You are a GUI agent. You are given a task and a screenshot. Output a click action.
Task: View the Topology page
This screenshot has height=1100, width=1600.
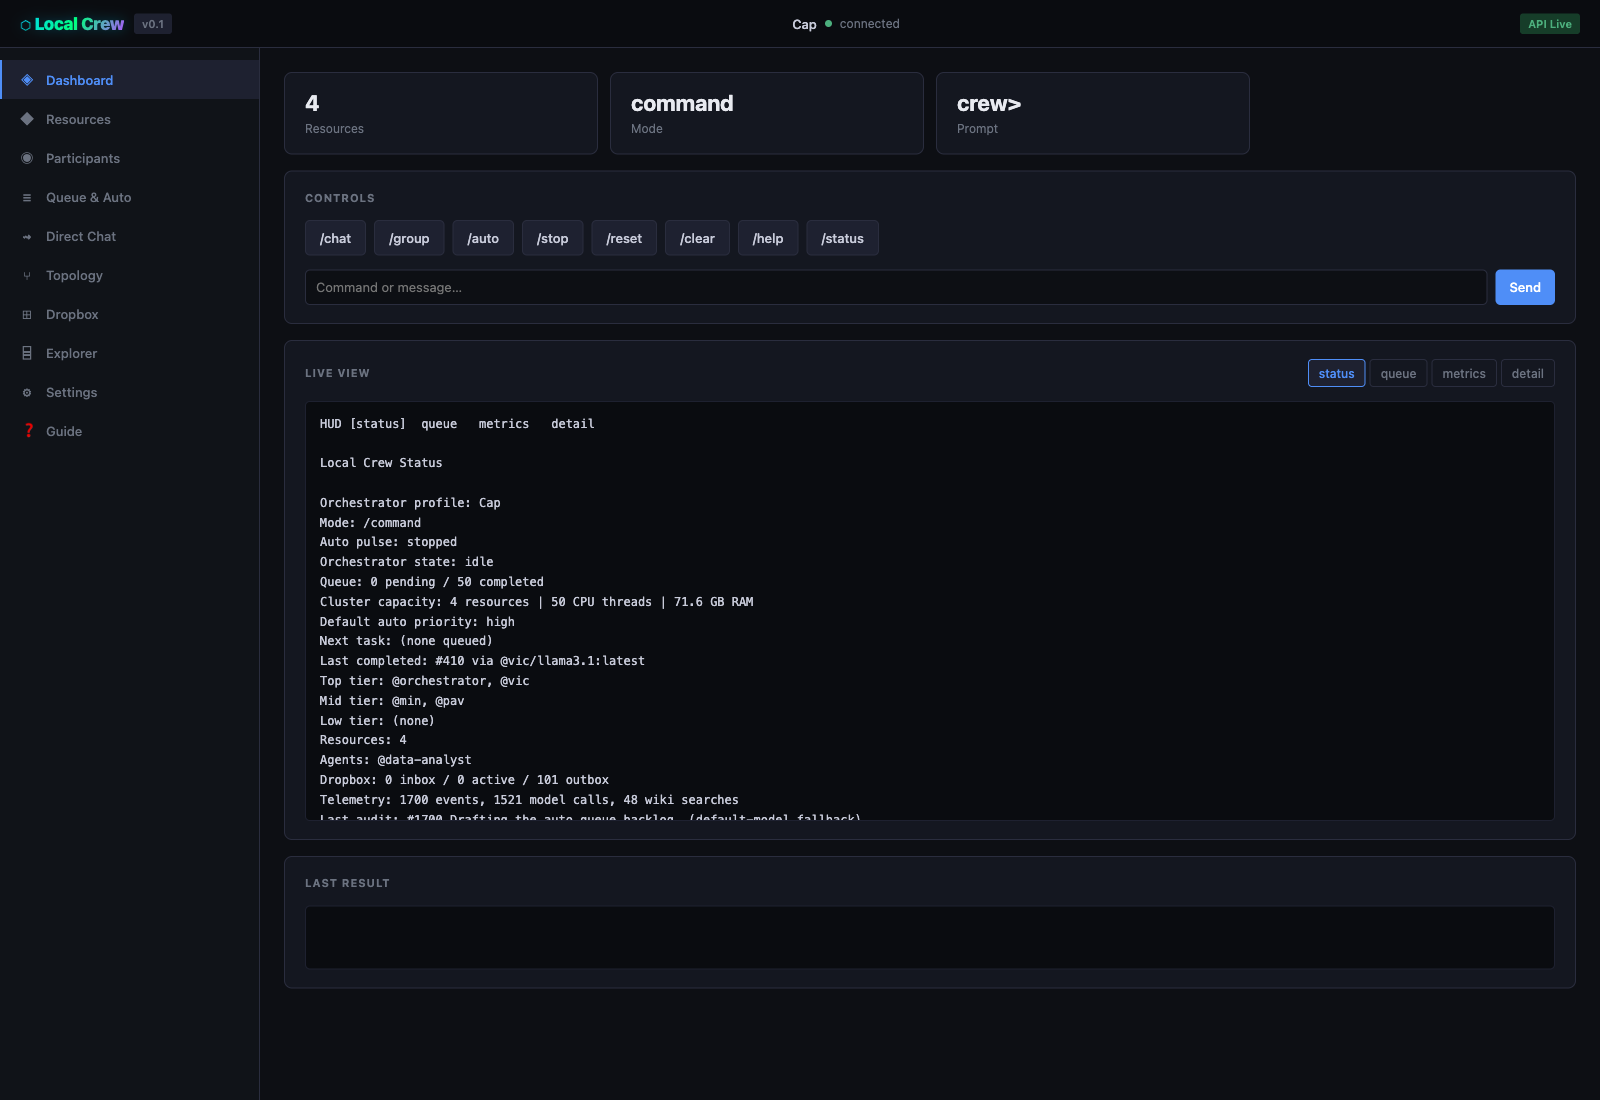point(130,275)
